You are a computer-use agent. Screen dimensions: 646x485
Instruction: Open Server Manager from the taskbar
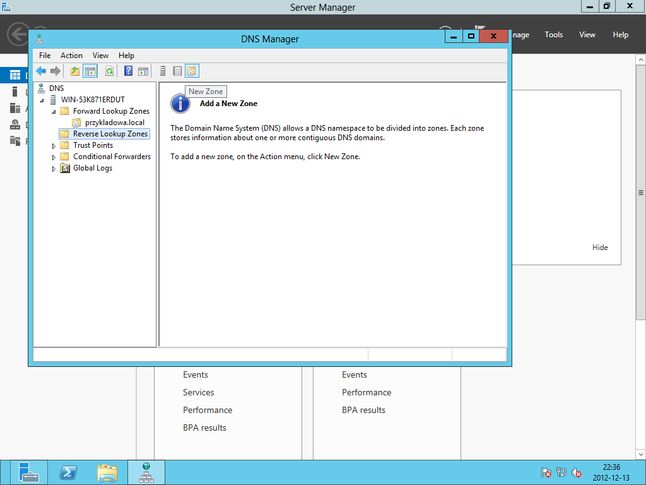(29, 472)
